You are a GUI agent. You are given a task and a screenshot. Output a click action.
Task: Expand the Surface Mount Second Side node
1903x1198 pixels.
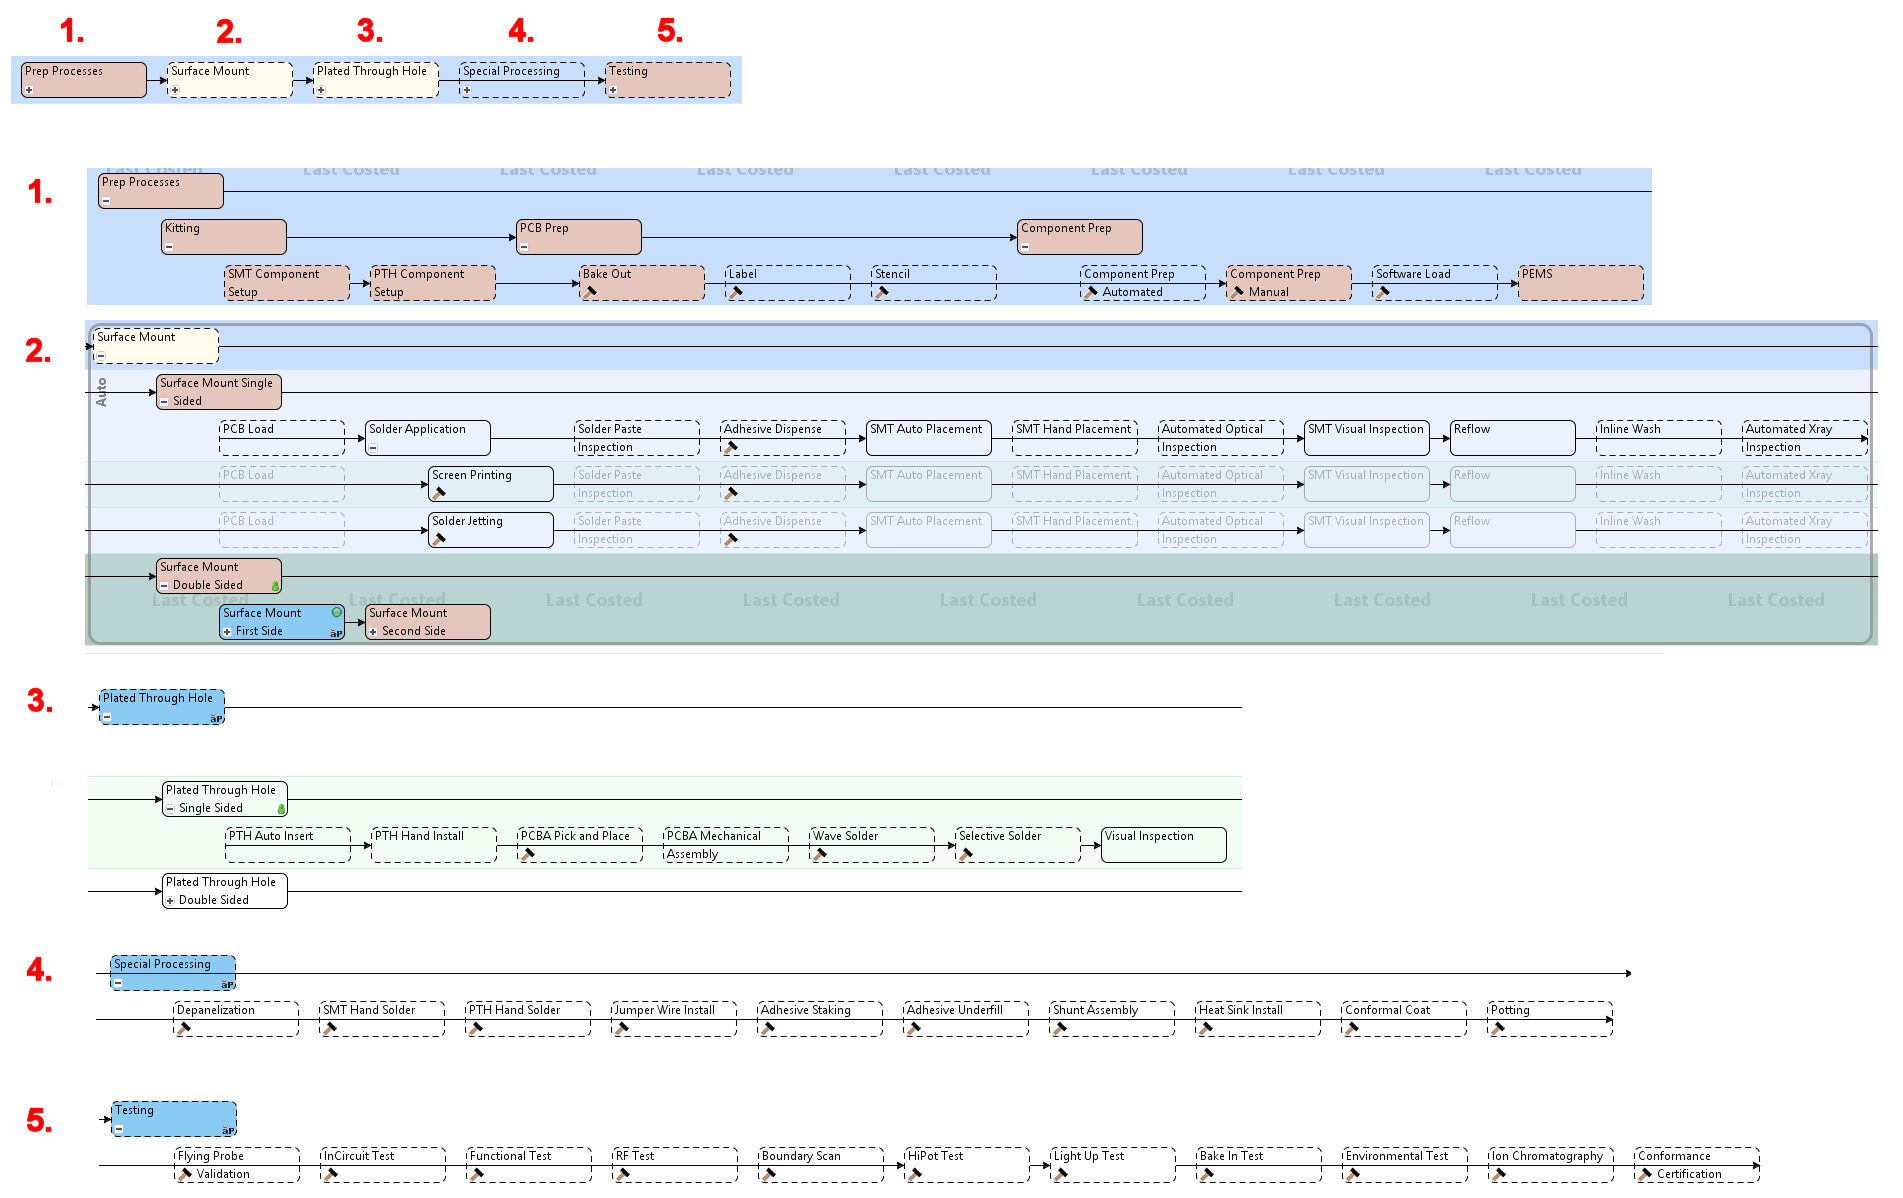coord(373,632)
